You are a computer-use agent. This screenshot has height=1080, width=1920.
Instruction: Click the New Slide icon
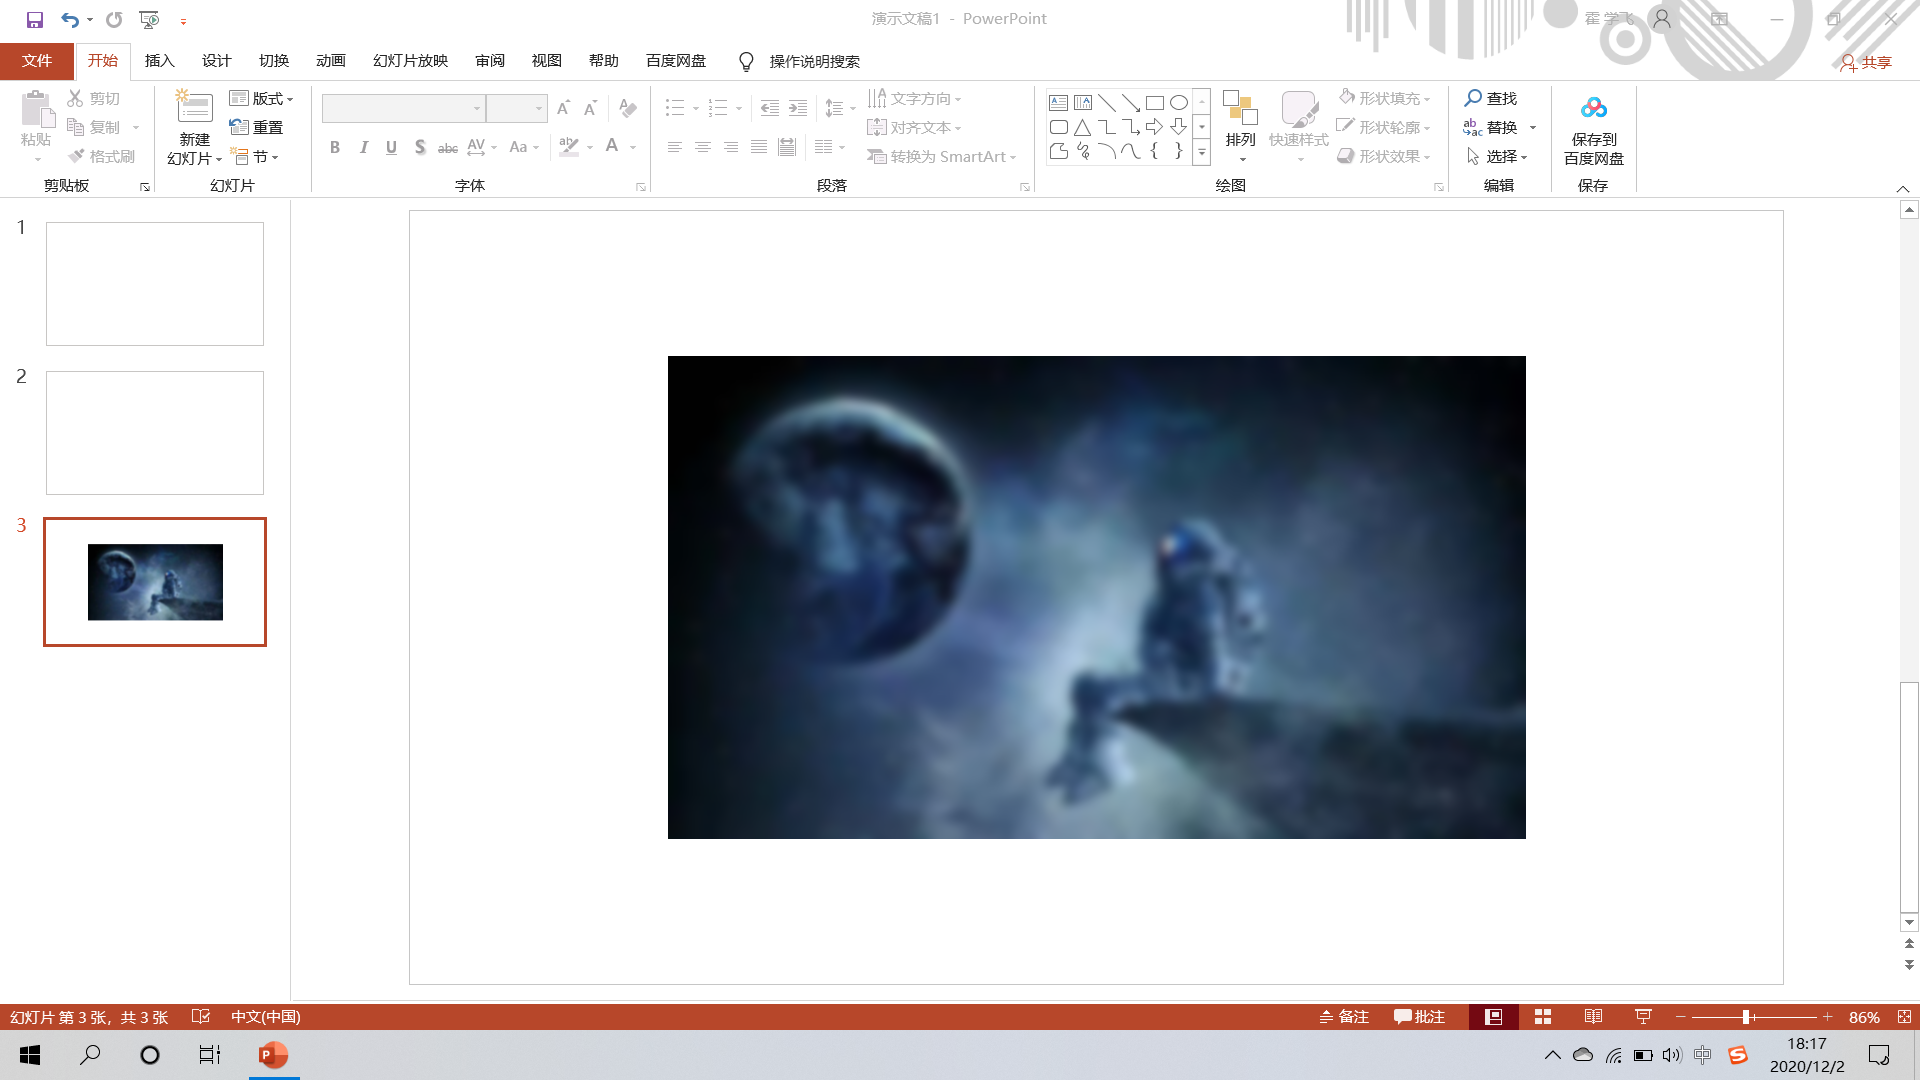pos(194,108)
